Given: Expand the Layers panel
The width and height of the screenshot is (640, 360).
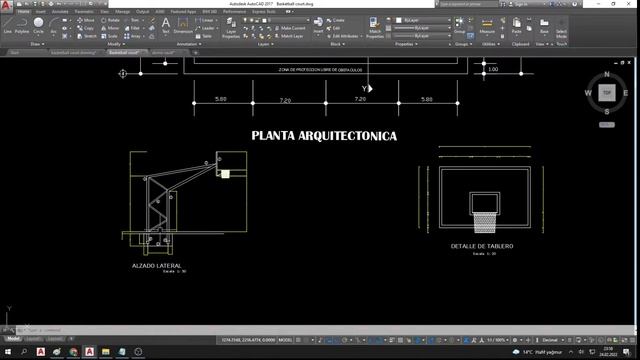Looking at the screenshot, I should coord(265,44).
